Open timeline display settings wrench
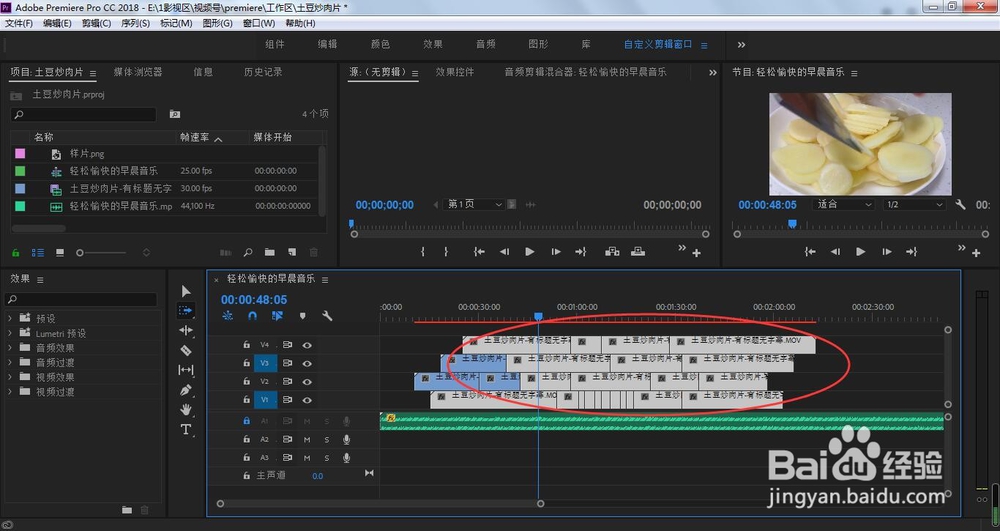The height and width of the screenshot is (531, 1000). pyautogui.click(x=327, y=316)
